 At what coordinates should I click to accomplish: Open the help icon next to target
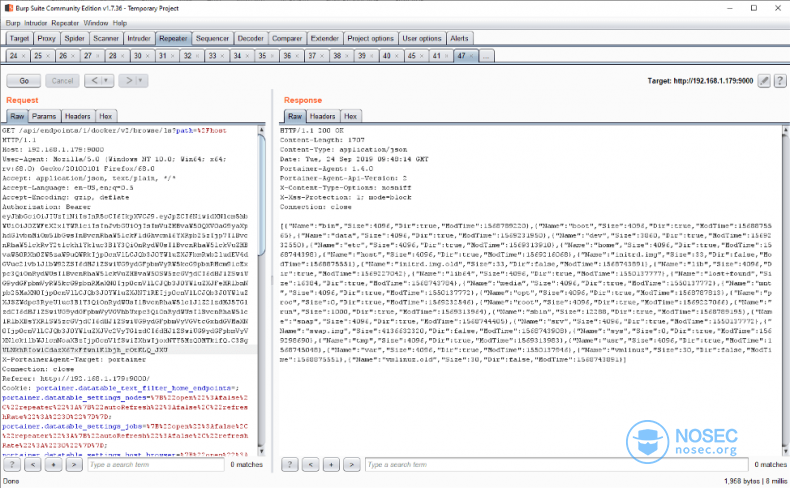pos(780,81)
